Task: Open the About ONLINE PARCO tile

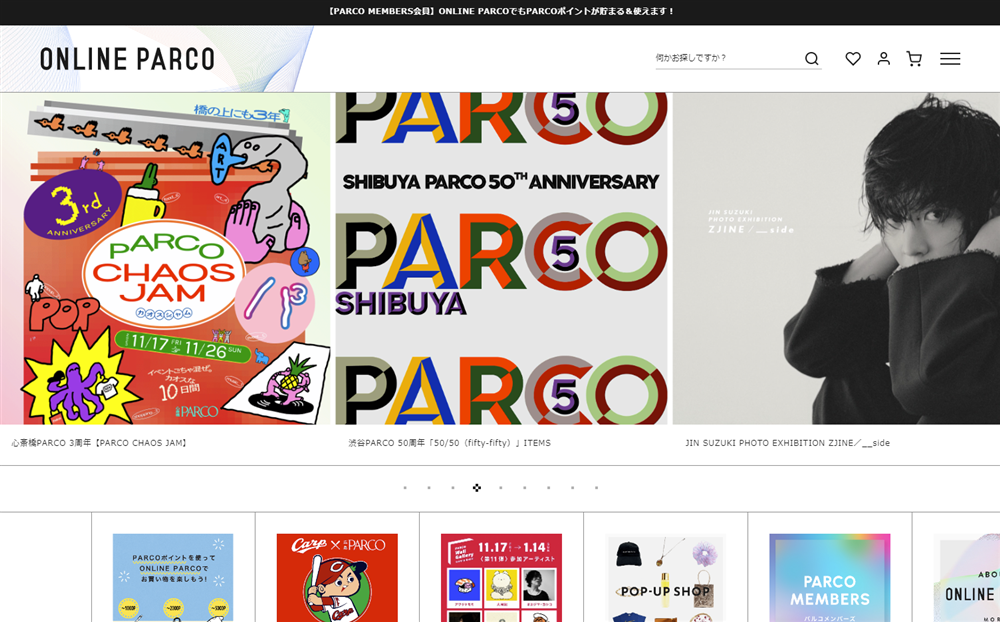Action: [967, 577]
